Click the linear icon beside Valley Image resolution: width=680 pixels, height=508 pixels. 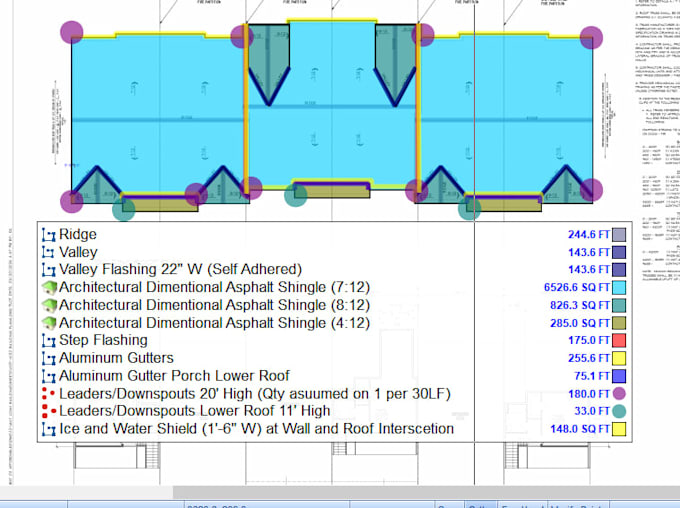pyautogui.click(x=49, y=252)
